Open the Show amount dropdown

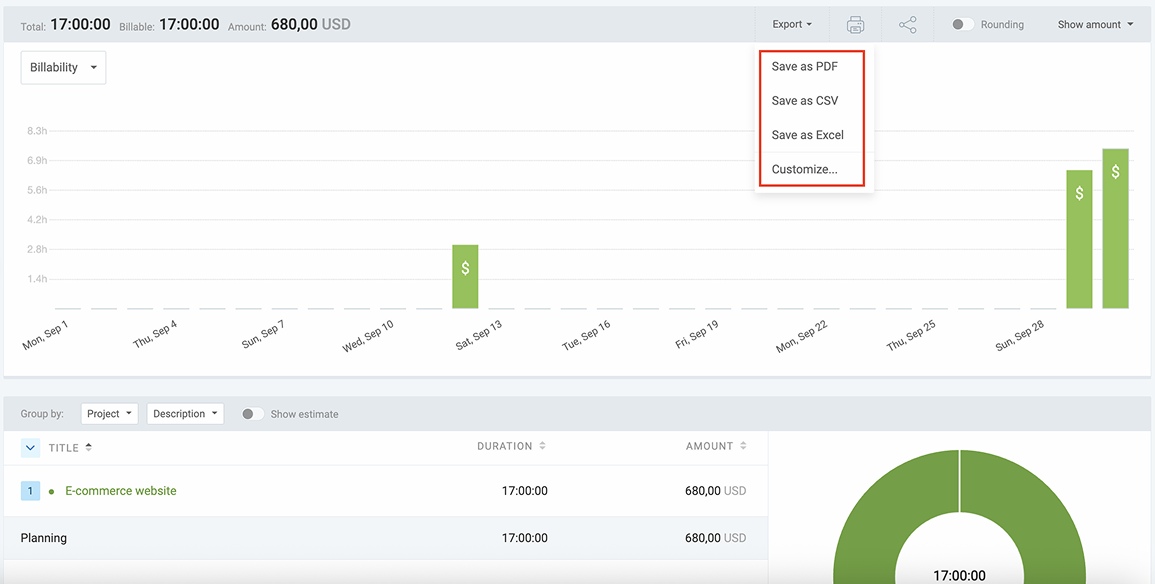point(1095,23)
